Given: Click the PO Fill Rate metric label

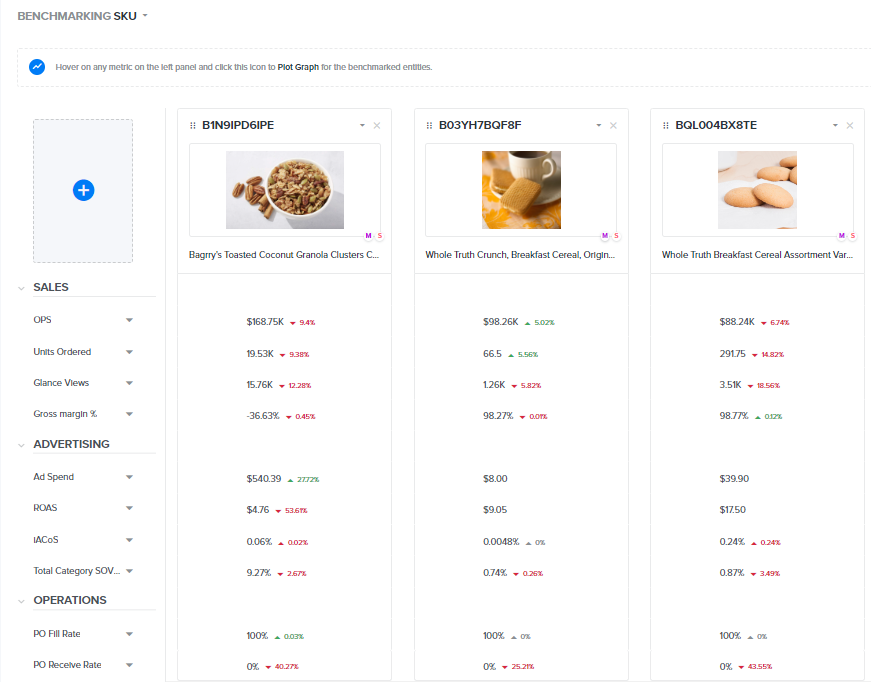Looking at the screenshot, I should (57, 634).
